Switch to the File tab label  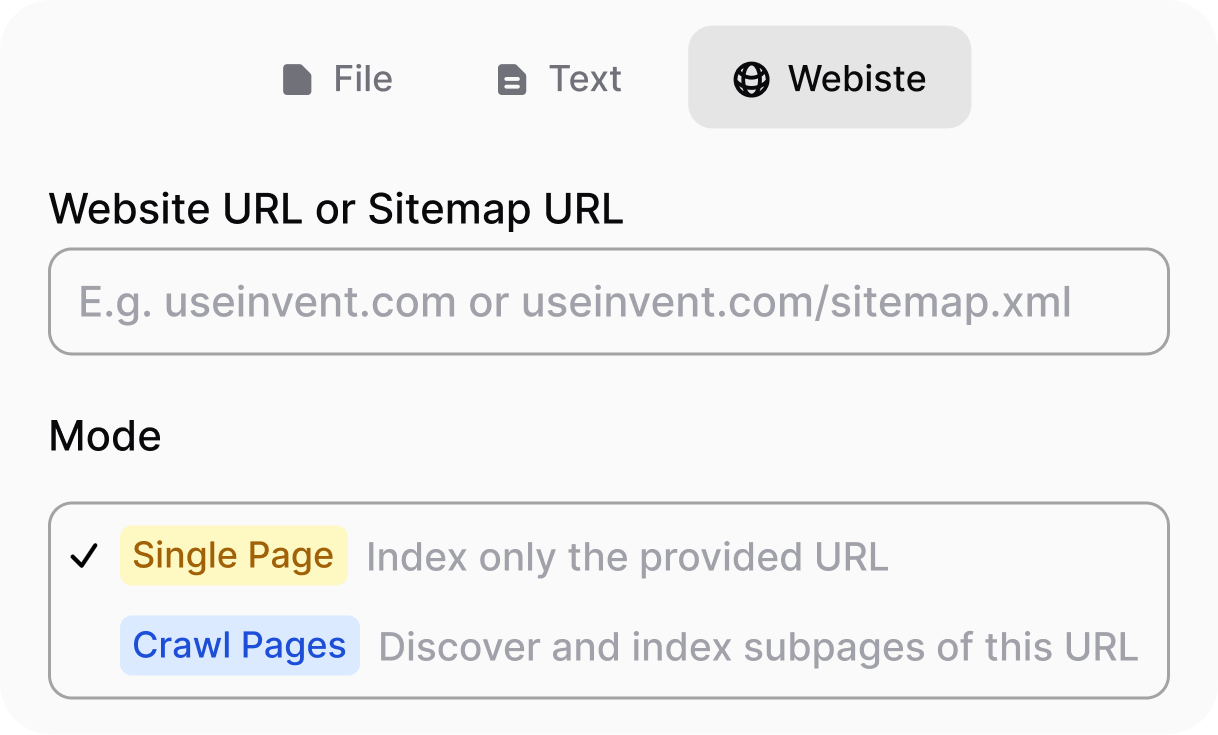(x=363, y=79)
